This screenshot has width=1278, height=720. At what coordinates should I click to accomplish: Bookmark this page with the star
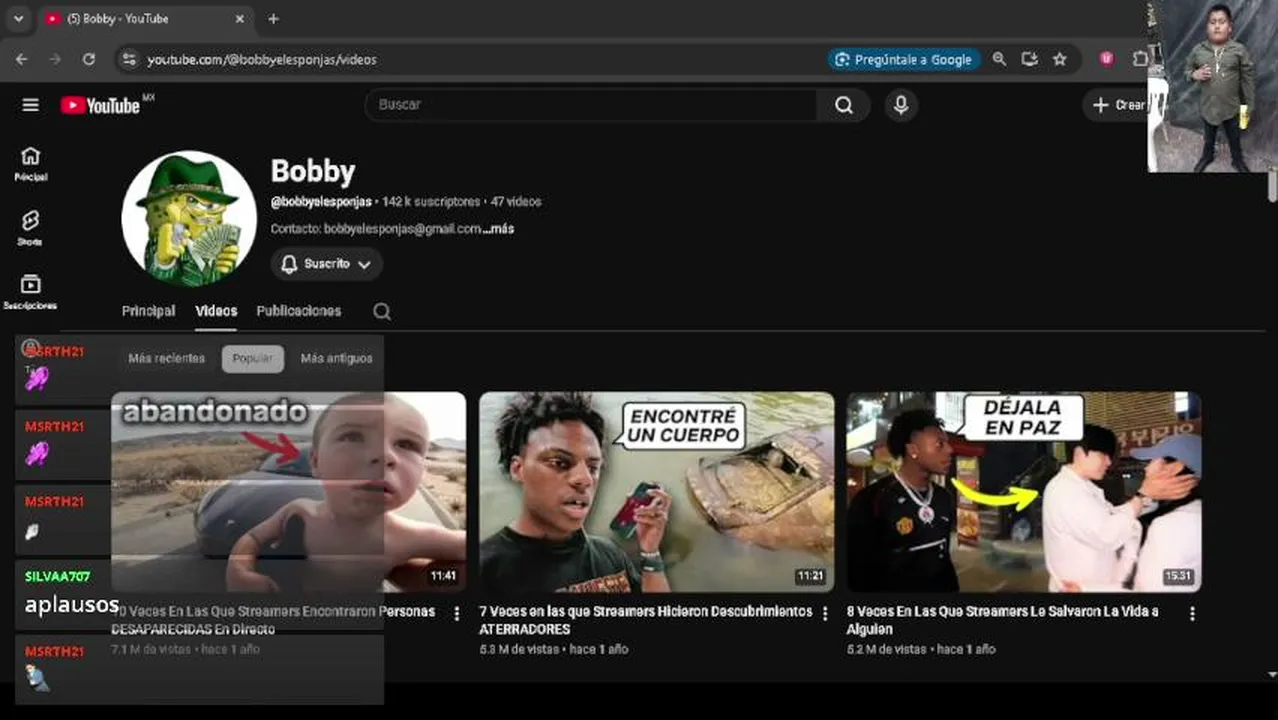1060,59
